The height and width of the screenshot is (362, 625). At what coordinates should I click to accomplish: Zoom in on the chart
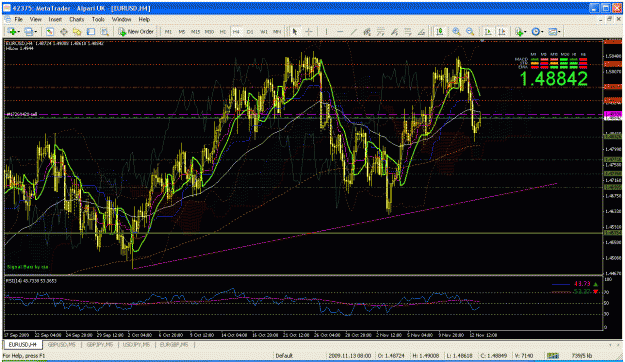(456, 31)
